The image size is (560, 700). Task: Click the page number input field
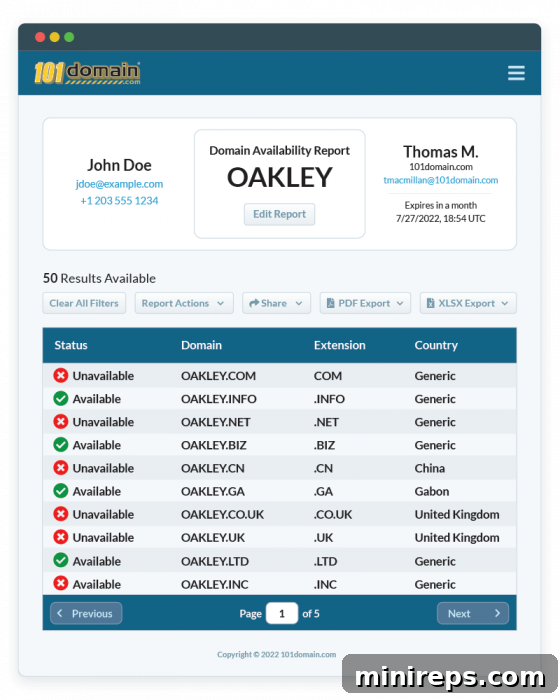[282, 613]
